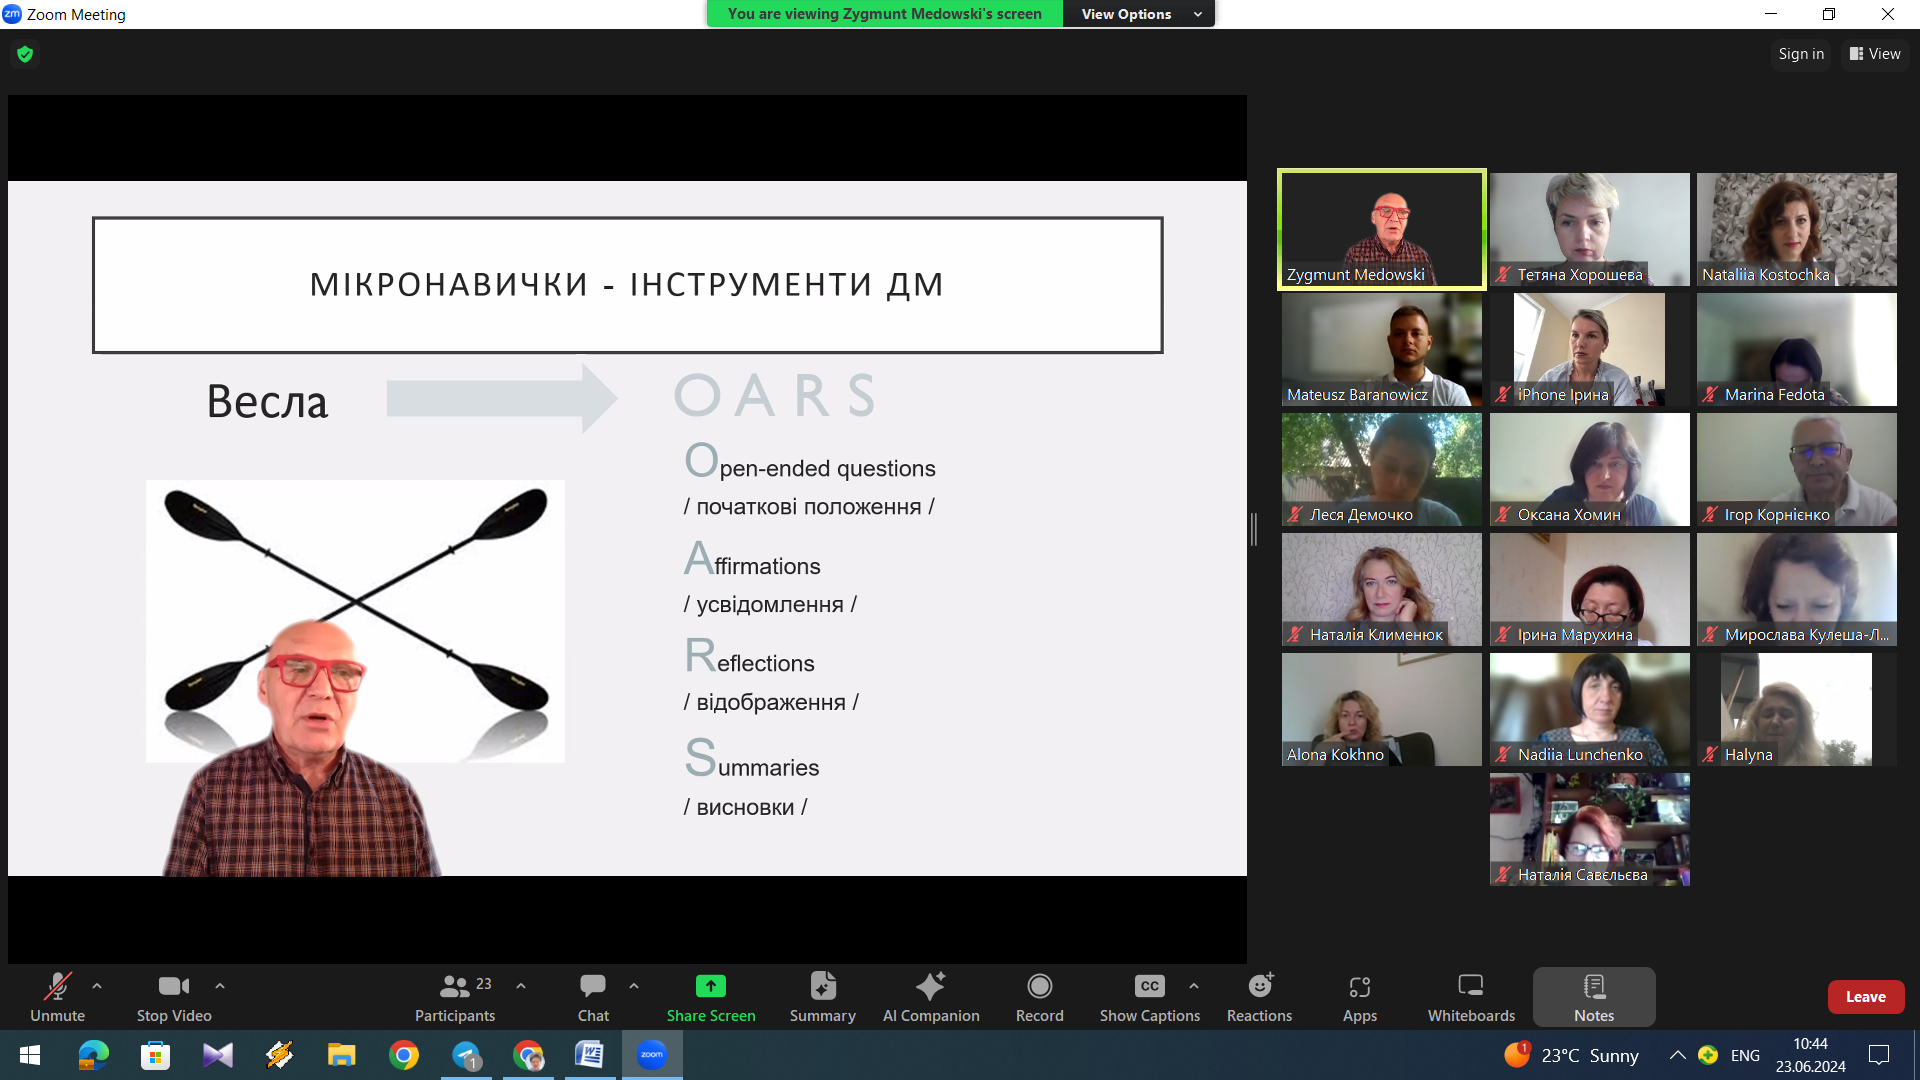
Task: Open the Participants list
Action: (455, 997)
